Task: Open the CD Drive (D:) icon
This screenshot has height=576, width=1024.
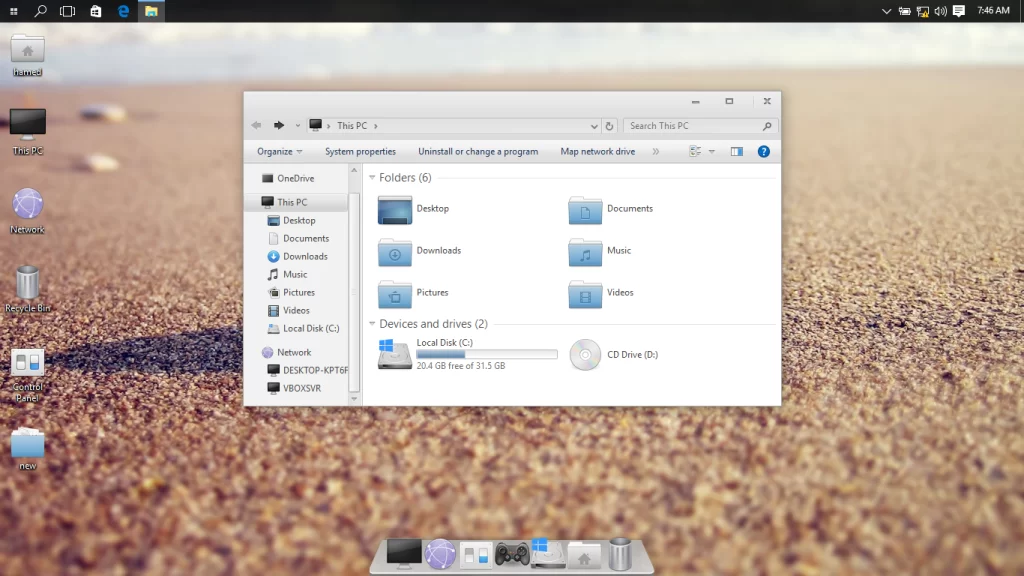Action: click(x=585, y=355)
